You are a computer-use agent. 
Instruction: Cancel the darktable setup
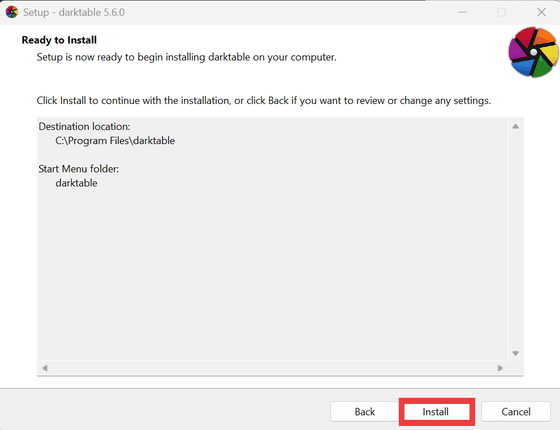[516, 412]
